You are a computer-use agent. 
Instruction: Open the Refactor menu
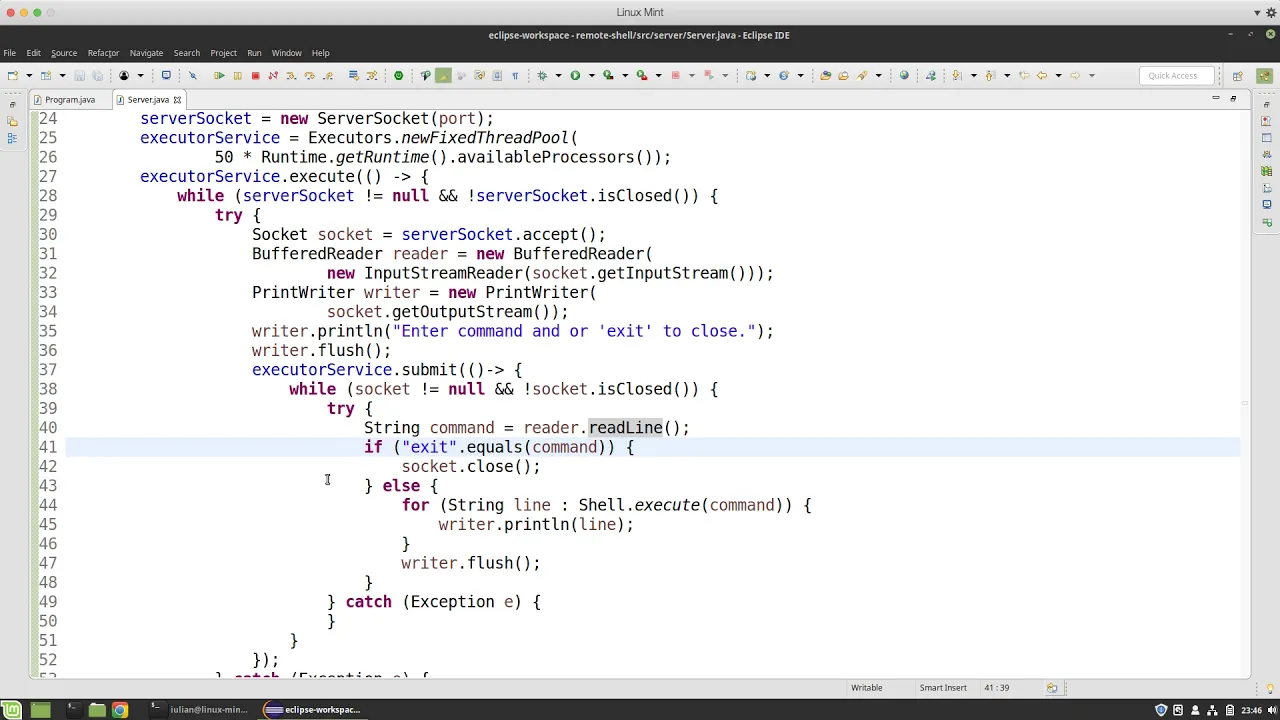click(x=103, y=53)
